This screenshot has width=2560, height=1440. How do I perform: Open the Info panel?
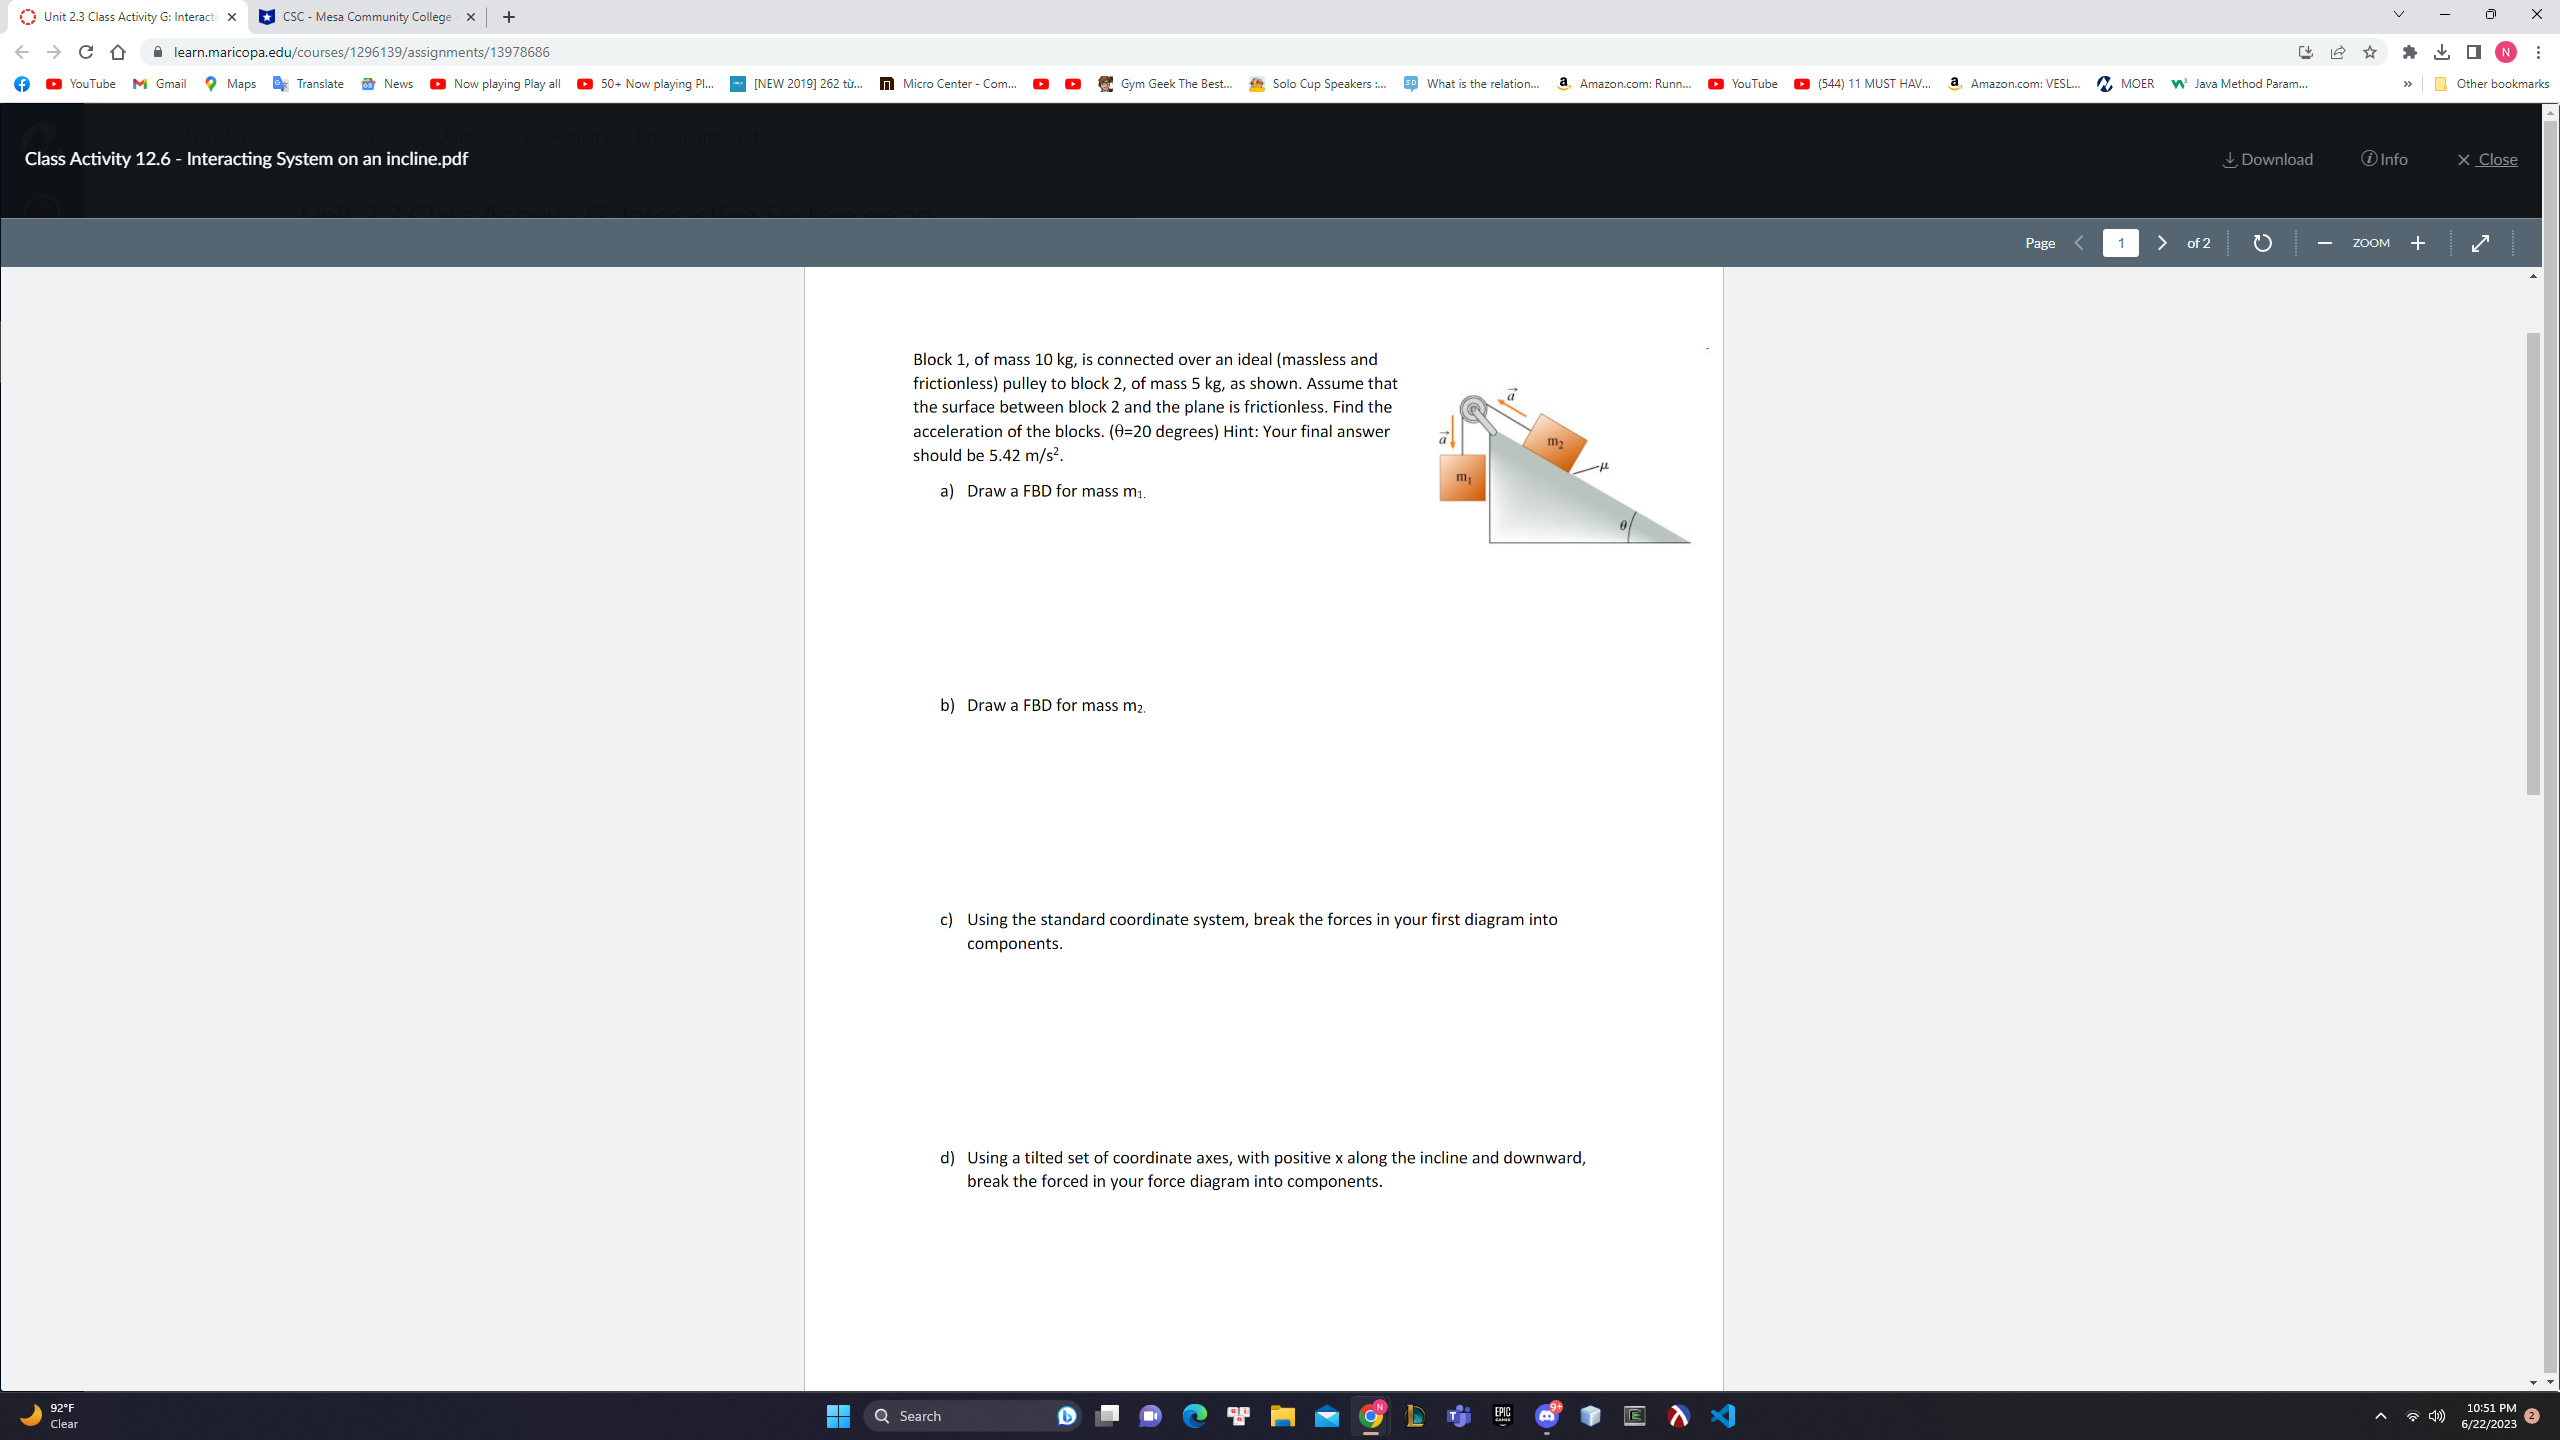coord(2384,159)
